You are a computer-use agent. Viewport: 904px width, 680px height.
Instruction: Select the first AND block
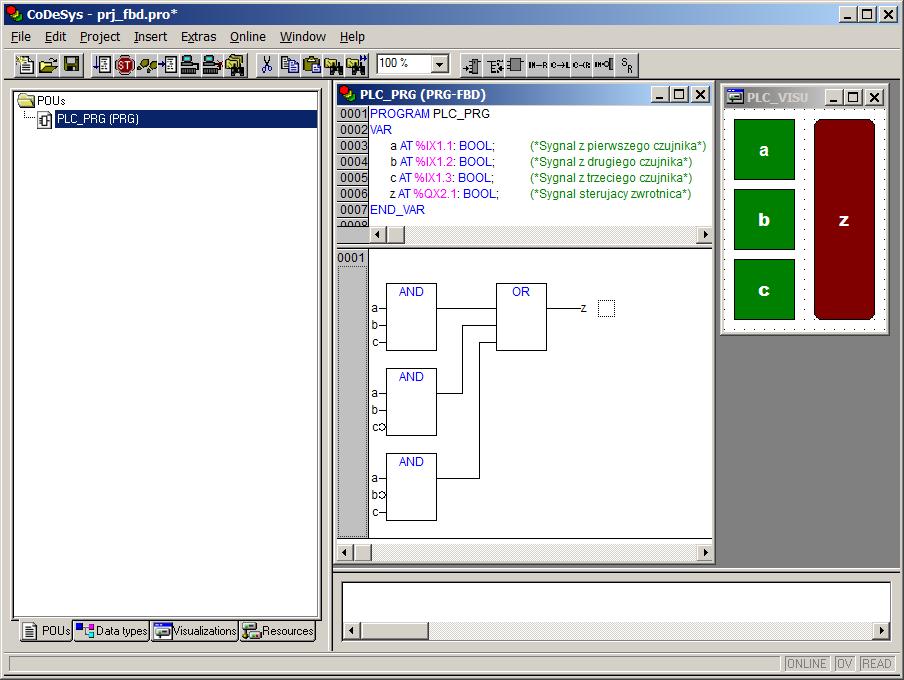coord(411,317)
